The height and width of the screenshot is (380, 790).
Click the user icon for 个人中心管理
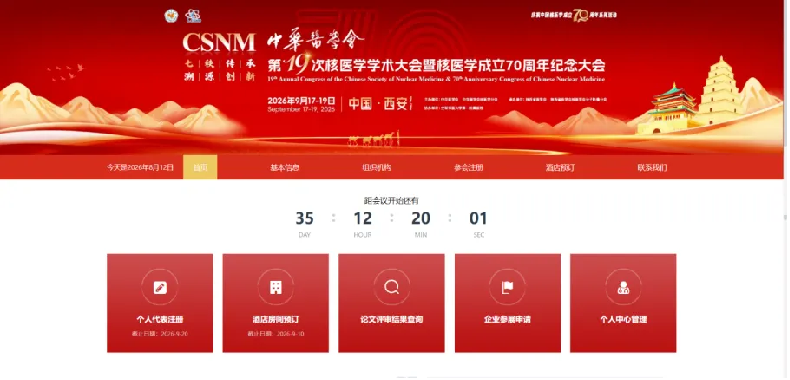click(x=623, y=287)
